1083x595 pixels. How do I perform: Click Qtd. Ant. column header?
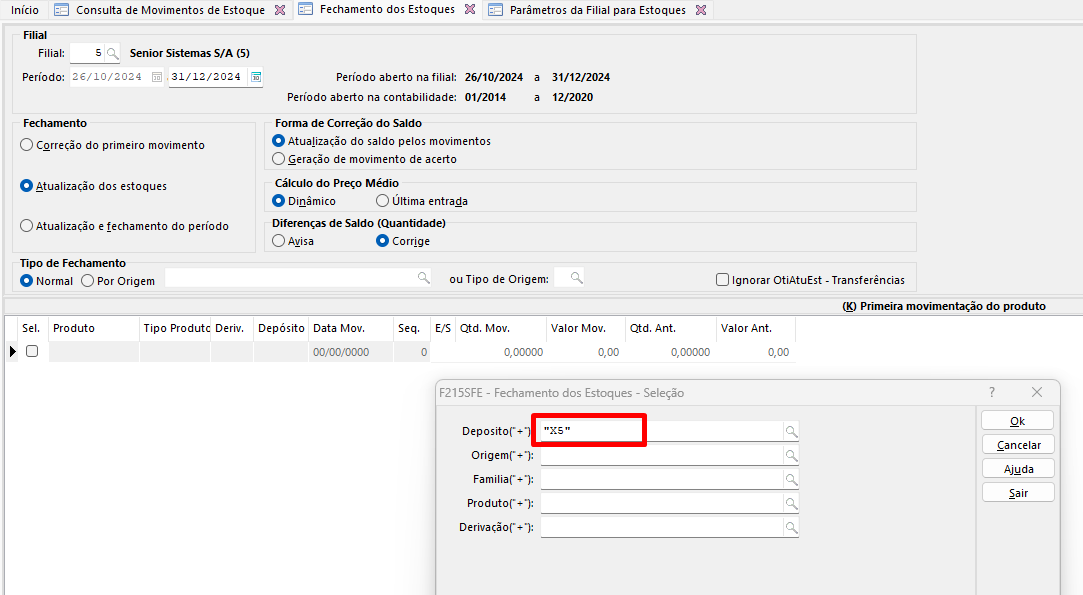click(671, 328)
